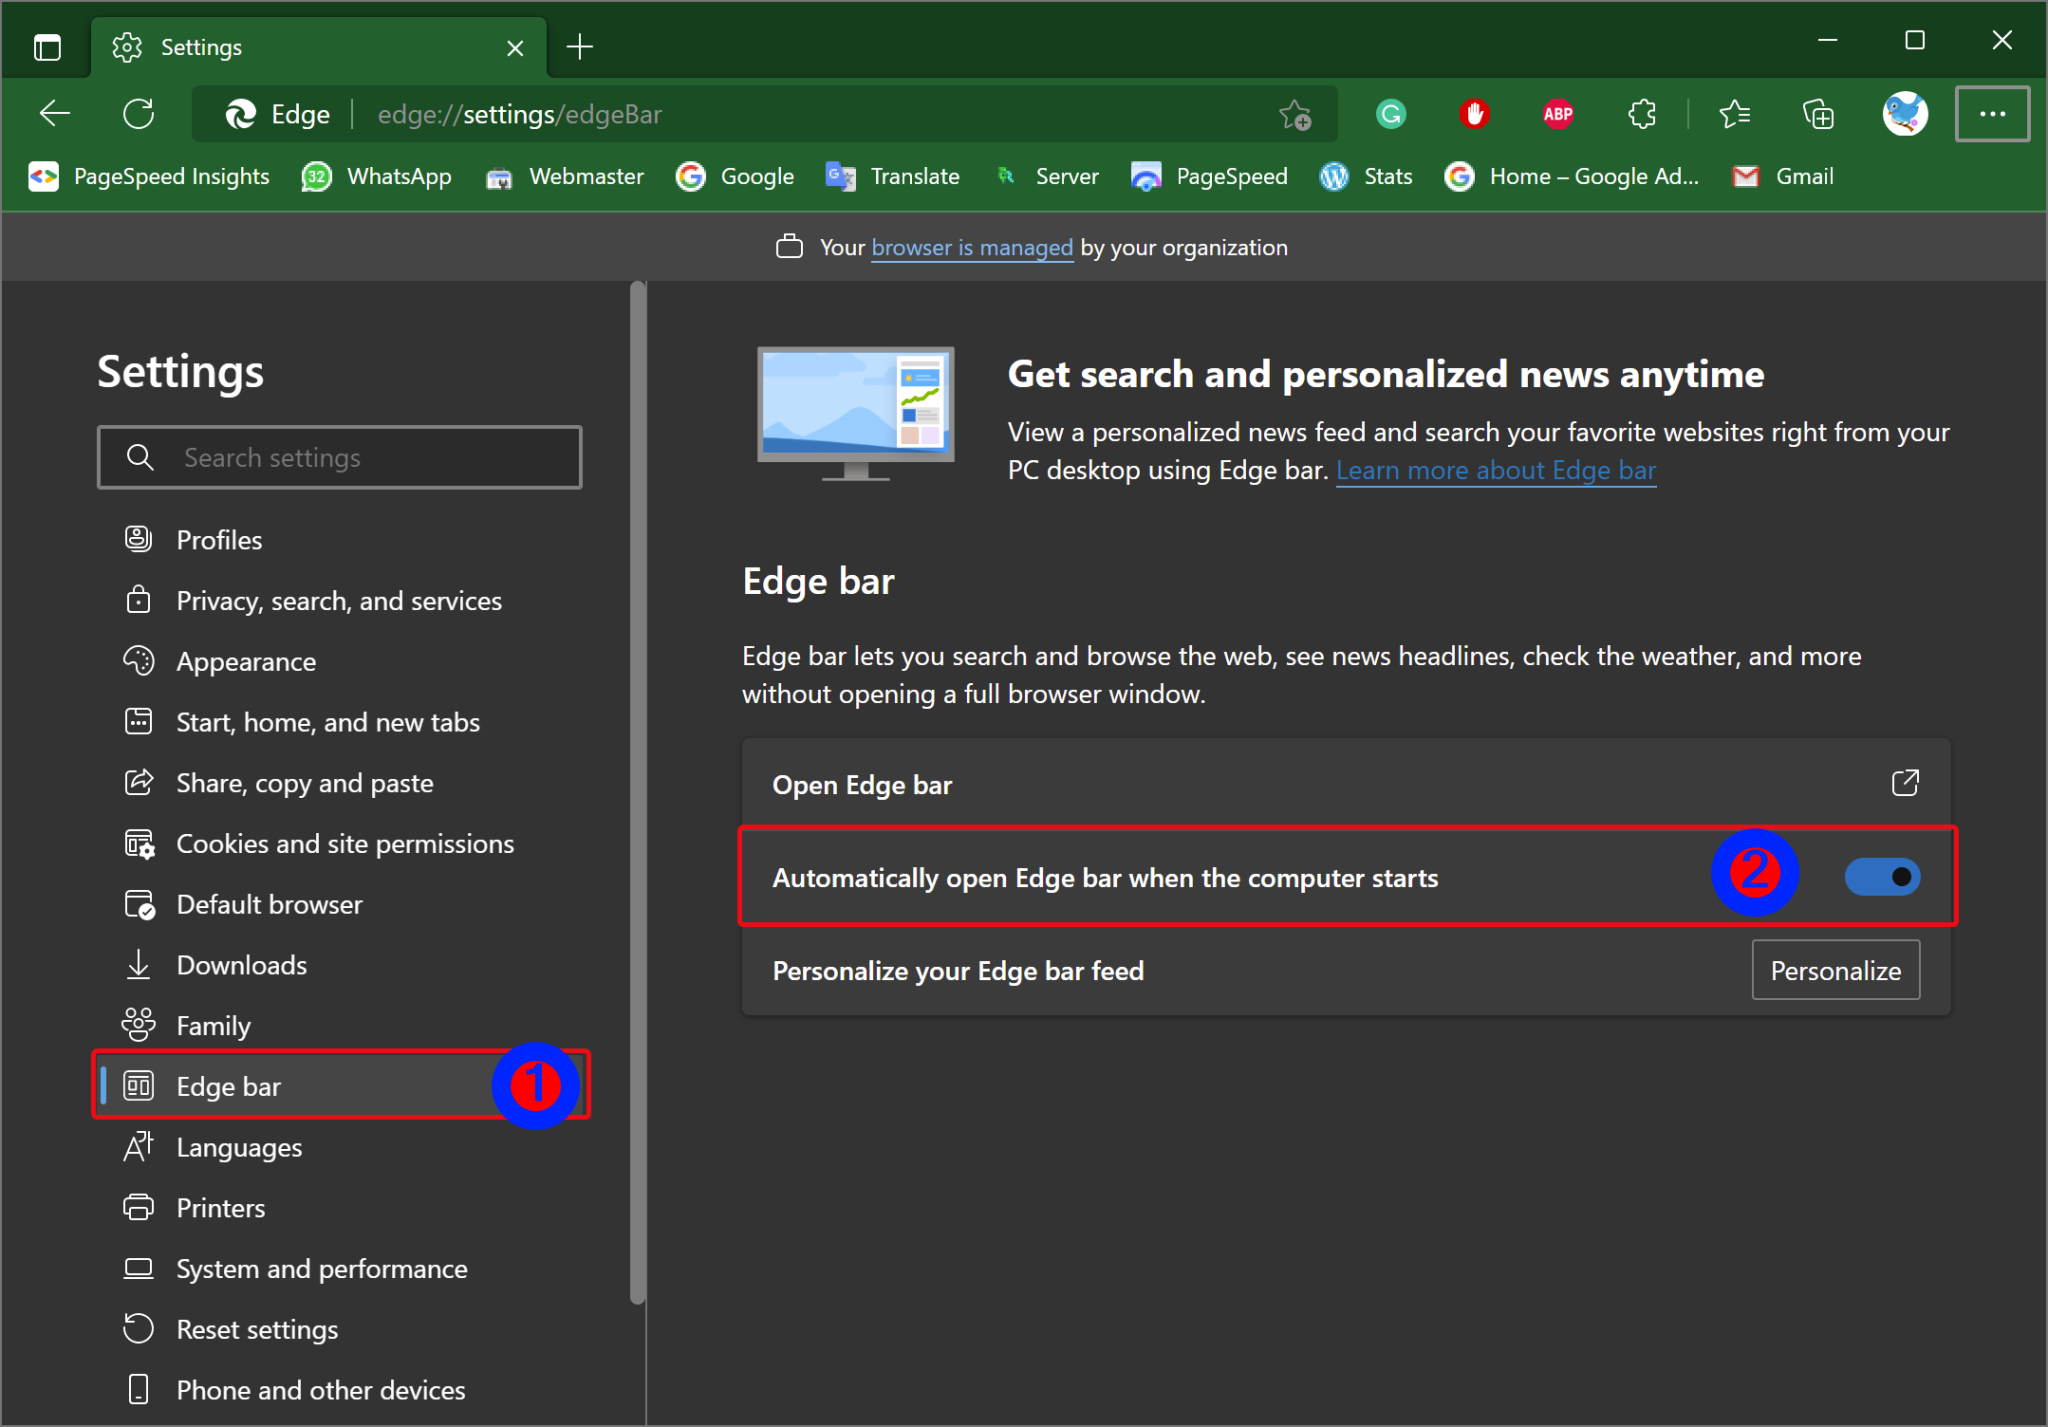Viewport: 2048px width, 1427px height.
Task: Reload the settings page
Action: click(x=139, y=114)
